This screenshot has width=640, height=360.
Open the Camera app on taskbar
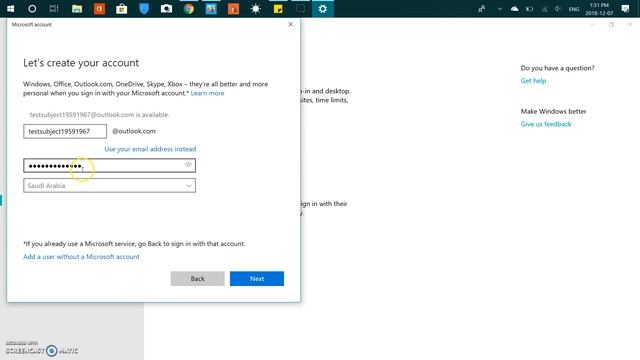[x=166, y=9]
